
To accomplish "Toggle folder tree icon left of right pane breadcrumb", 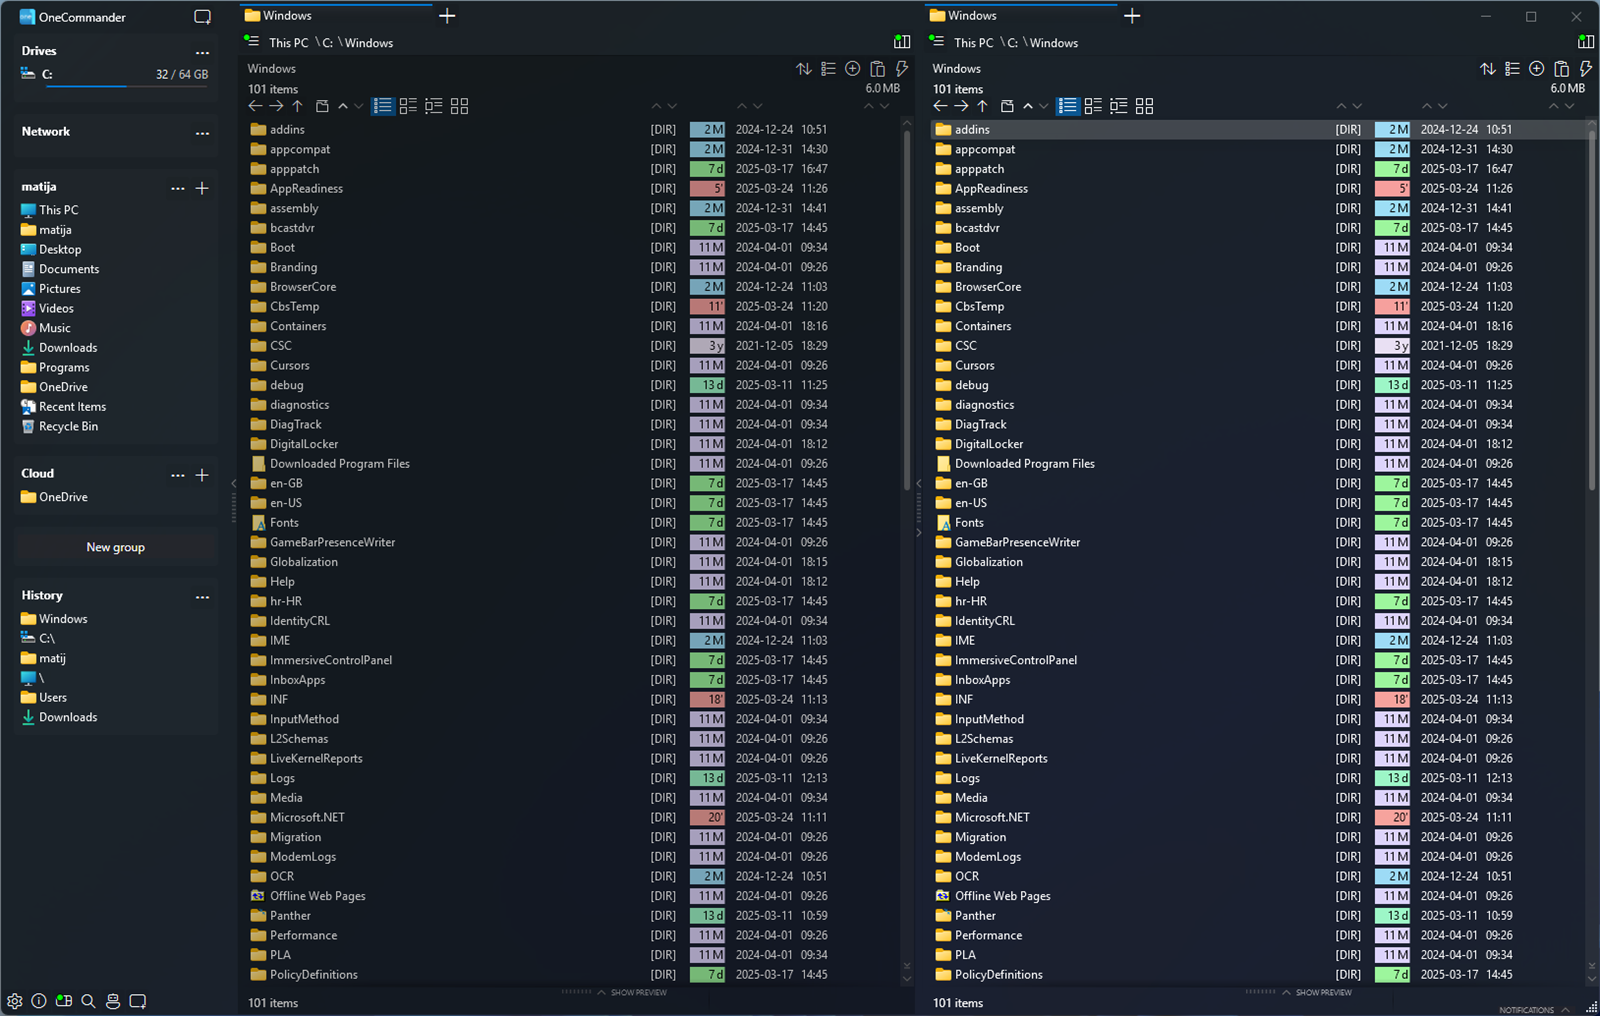I will pos(937,41).
